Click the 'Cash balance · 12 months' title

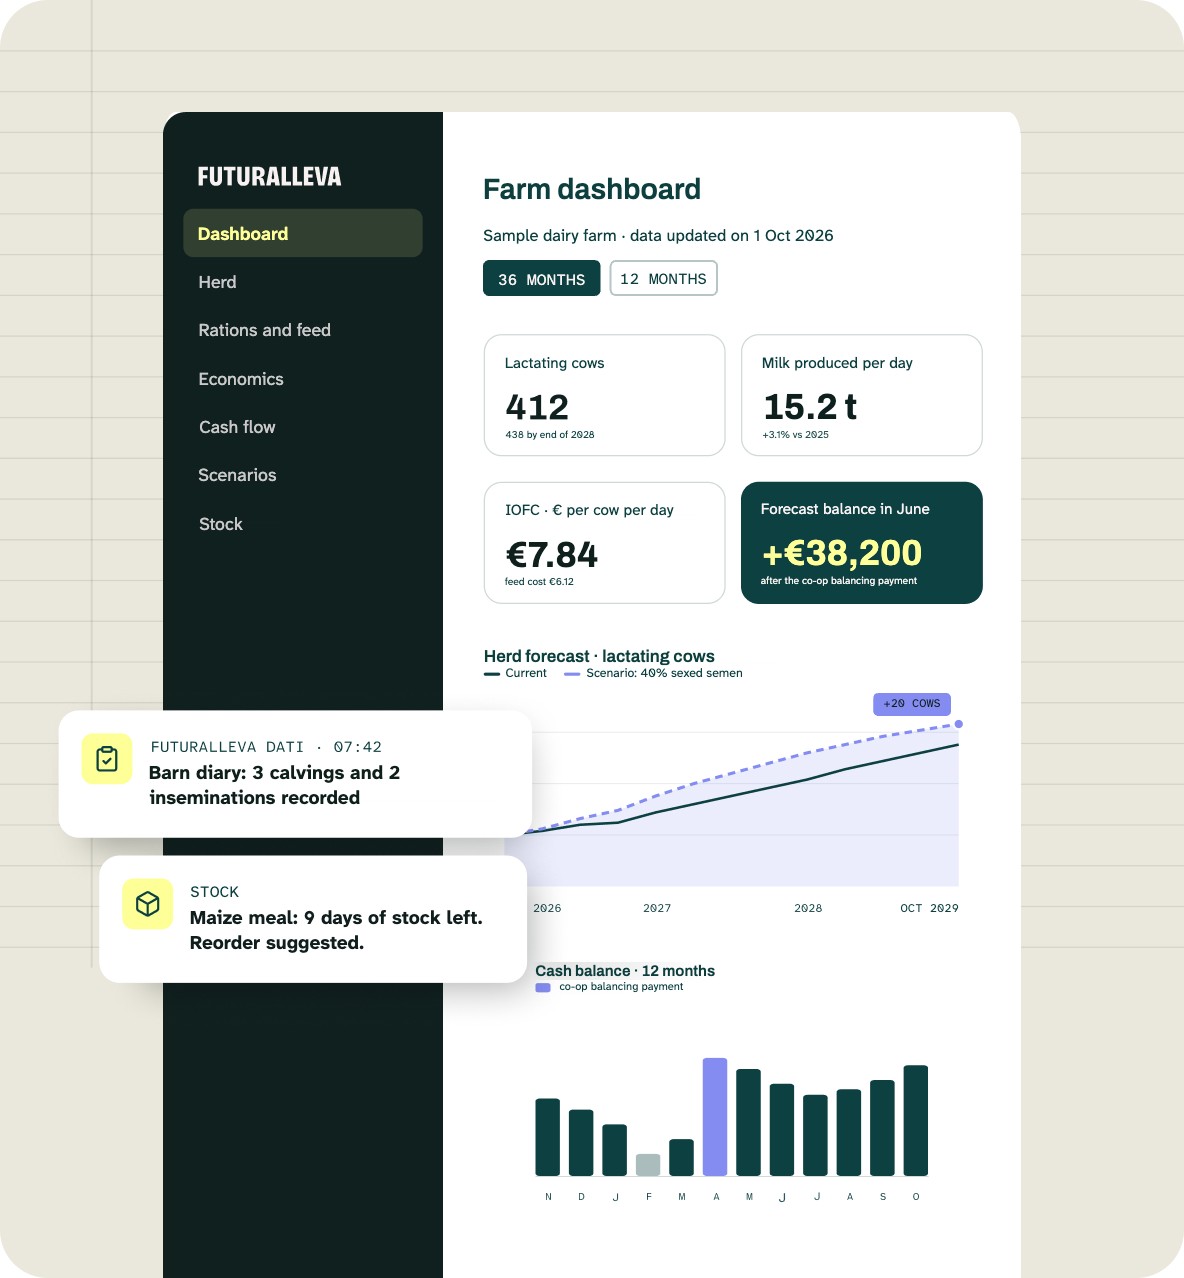[x=625, y=971]
